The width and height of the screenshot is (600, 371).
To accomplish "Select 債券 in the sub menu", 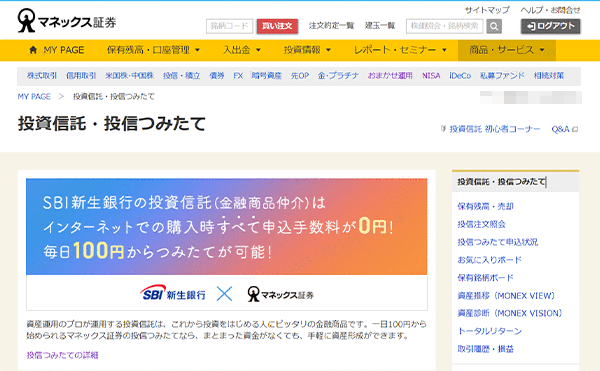I will 217,76.
